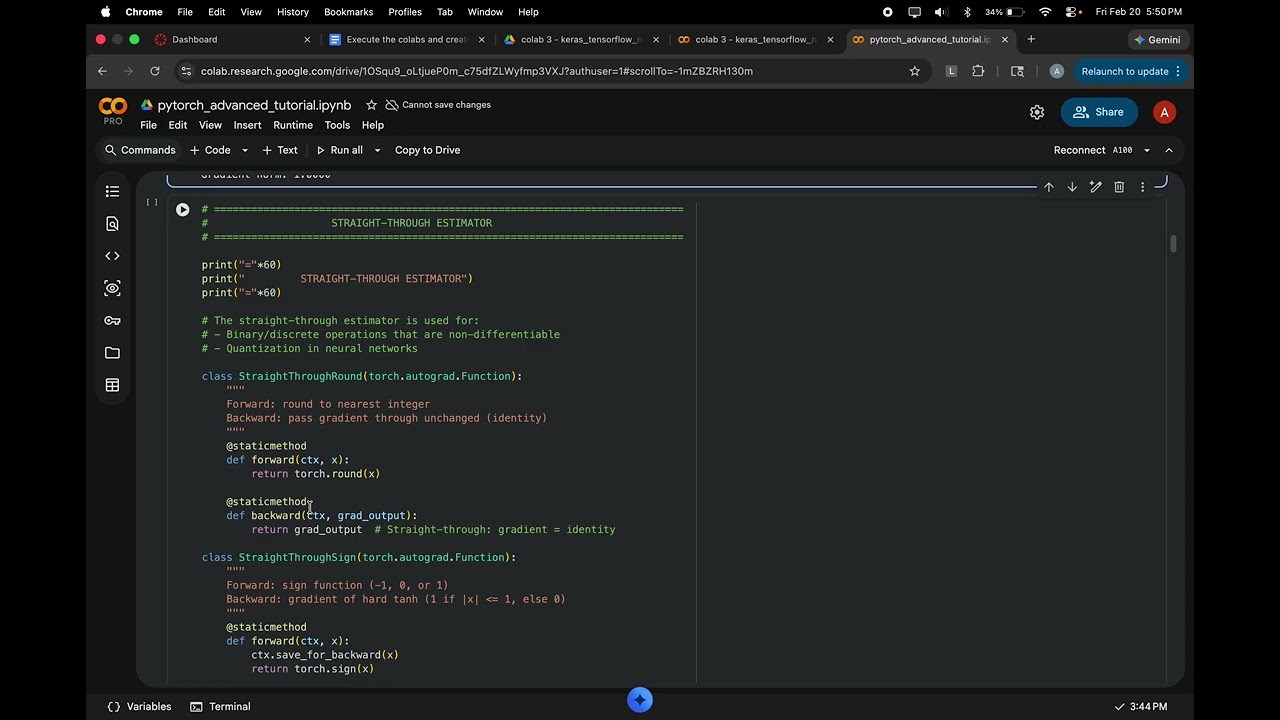Click the class StraightThroughSign code line
The width and height of the screenshot is (1280, 720).
(x=359, y=557)
